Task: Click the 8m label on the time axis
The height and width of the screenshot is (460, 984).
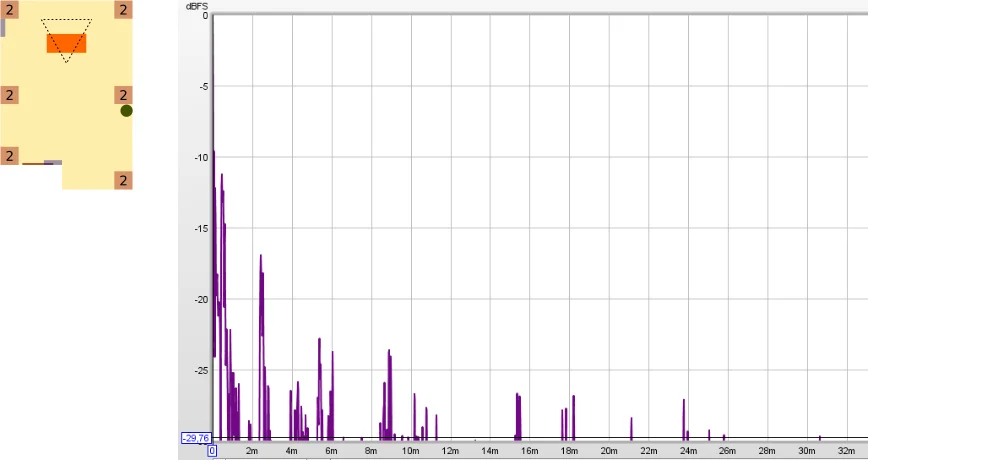Action: pos(371,451)
